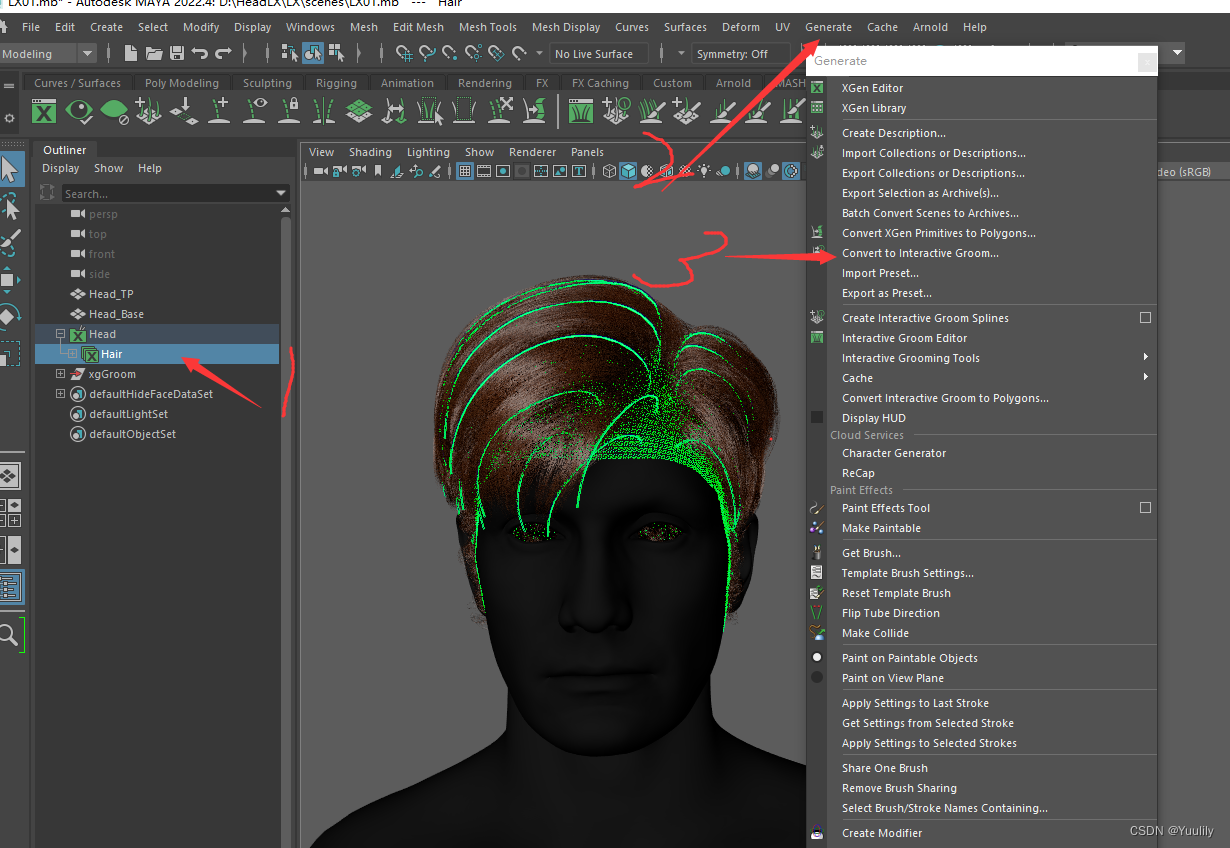Select defaultLightSet in Outliner

128,414
